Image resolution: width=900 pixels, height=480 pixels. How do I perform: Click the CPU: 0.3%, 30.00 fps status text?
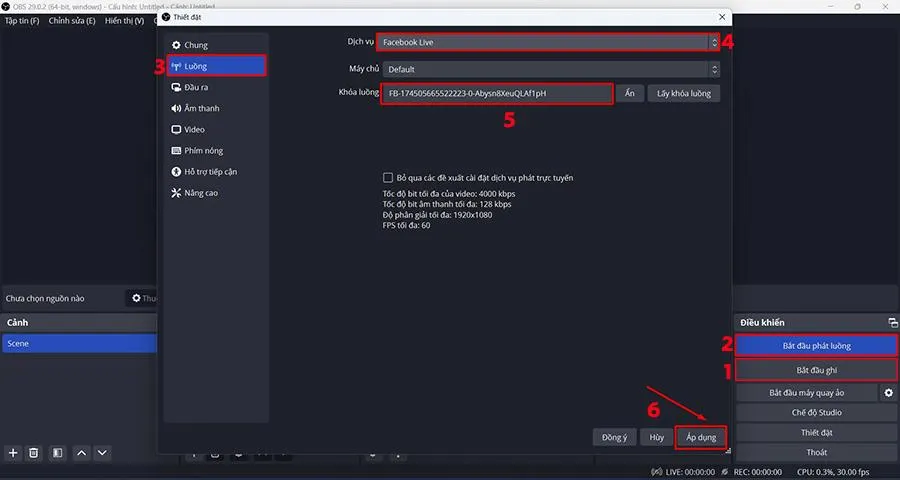tap(831, 472)
